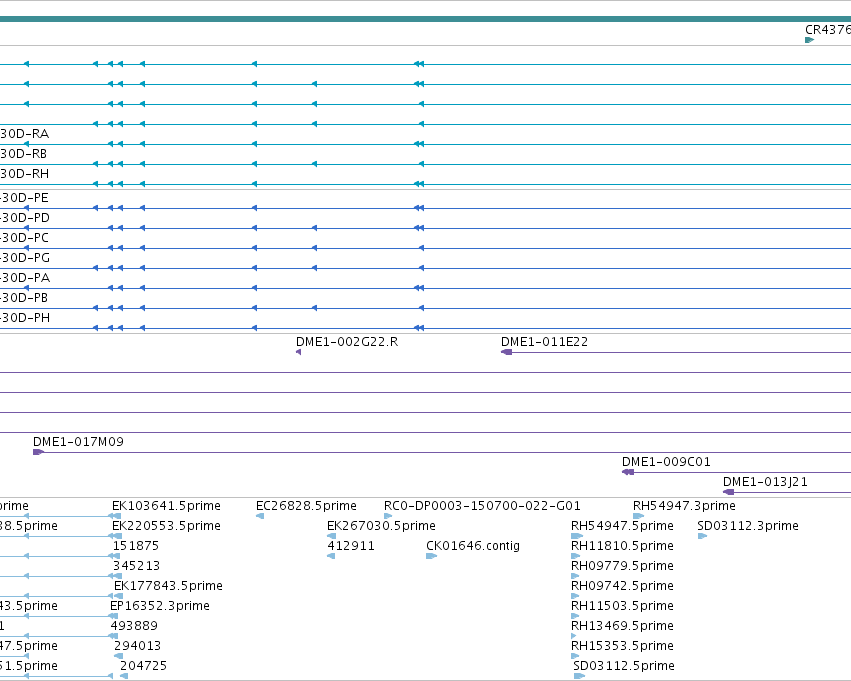Click the 30D-PA protein label
This screenshot has width=851, height=681.
[x=25, y=278]
